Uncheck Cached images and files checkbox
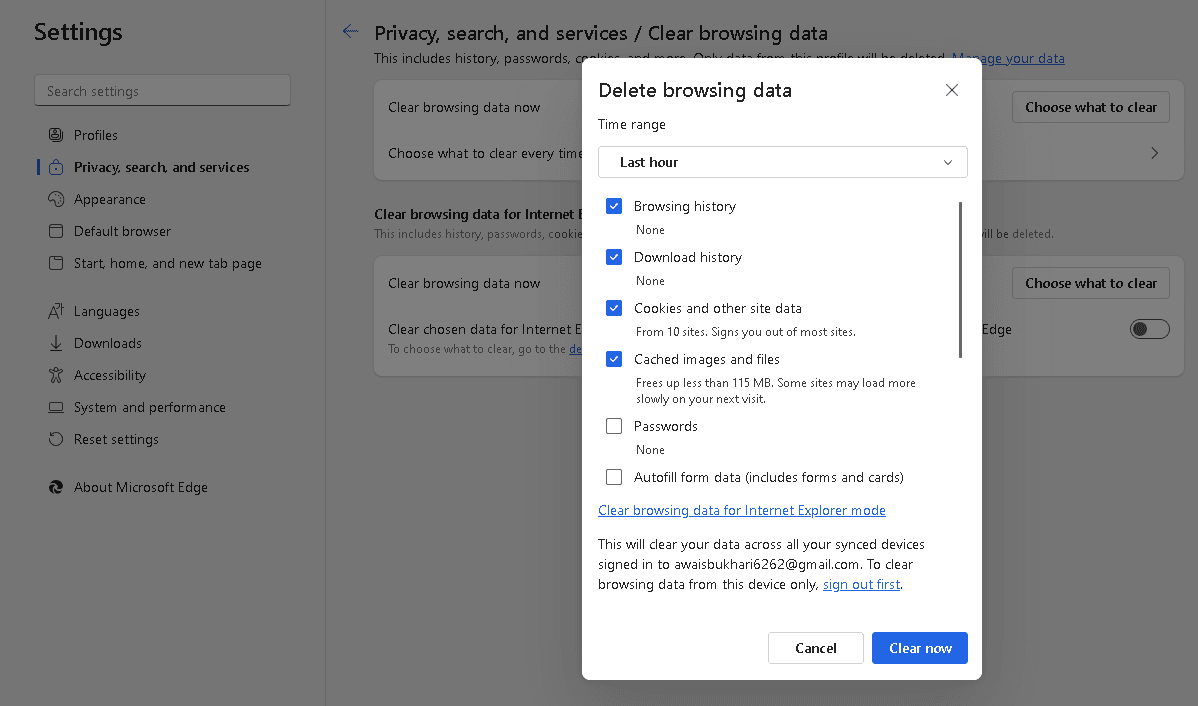Screen dimensions: 1198x706 [614, 359]
